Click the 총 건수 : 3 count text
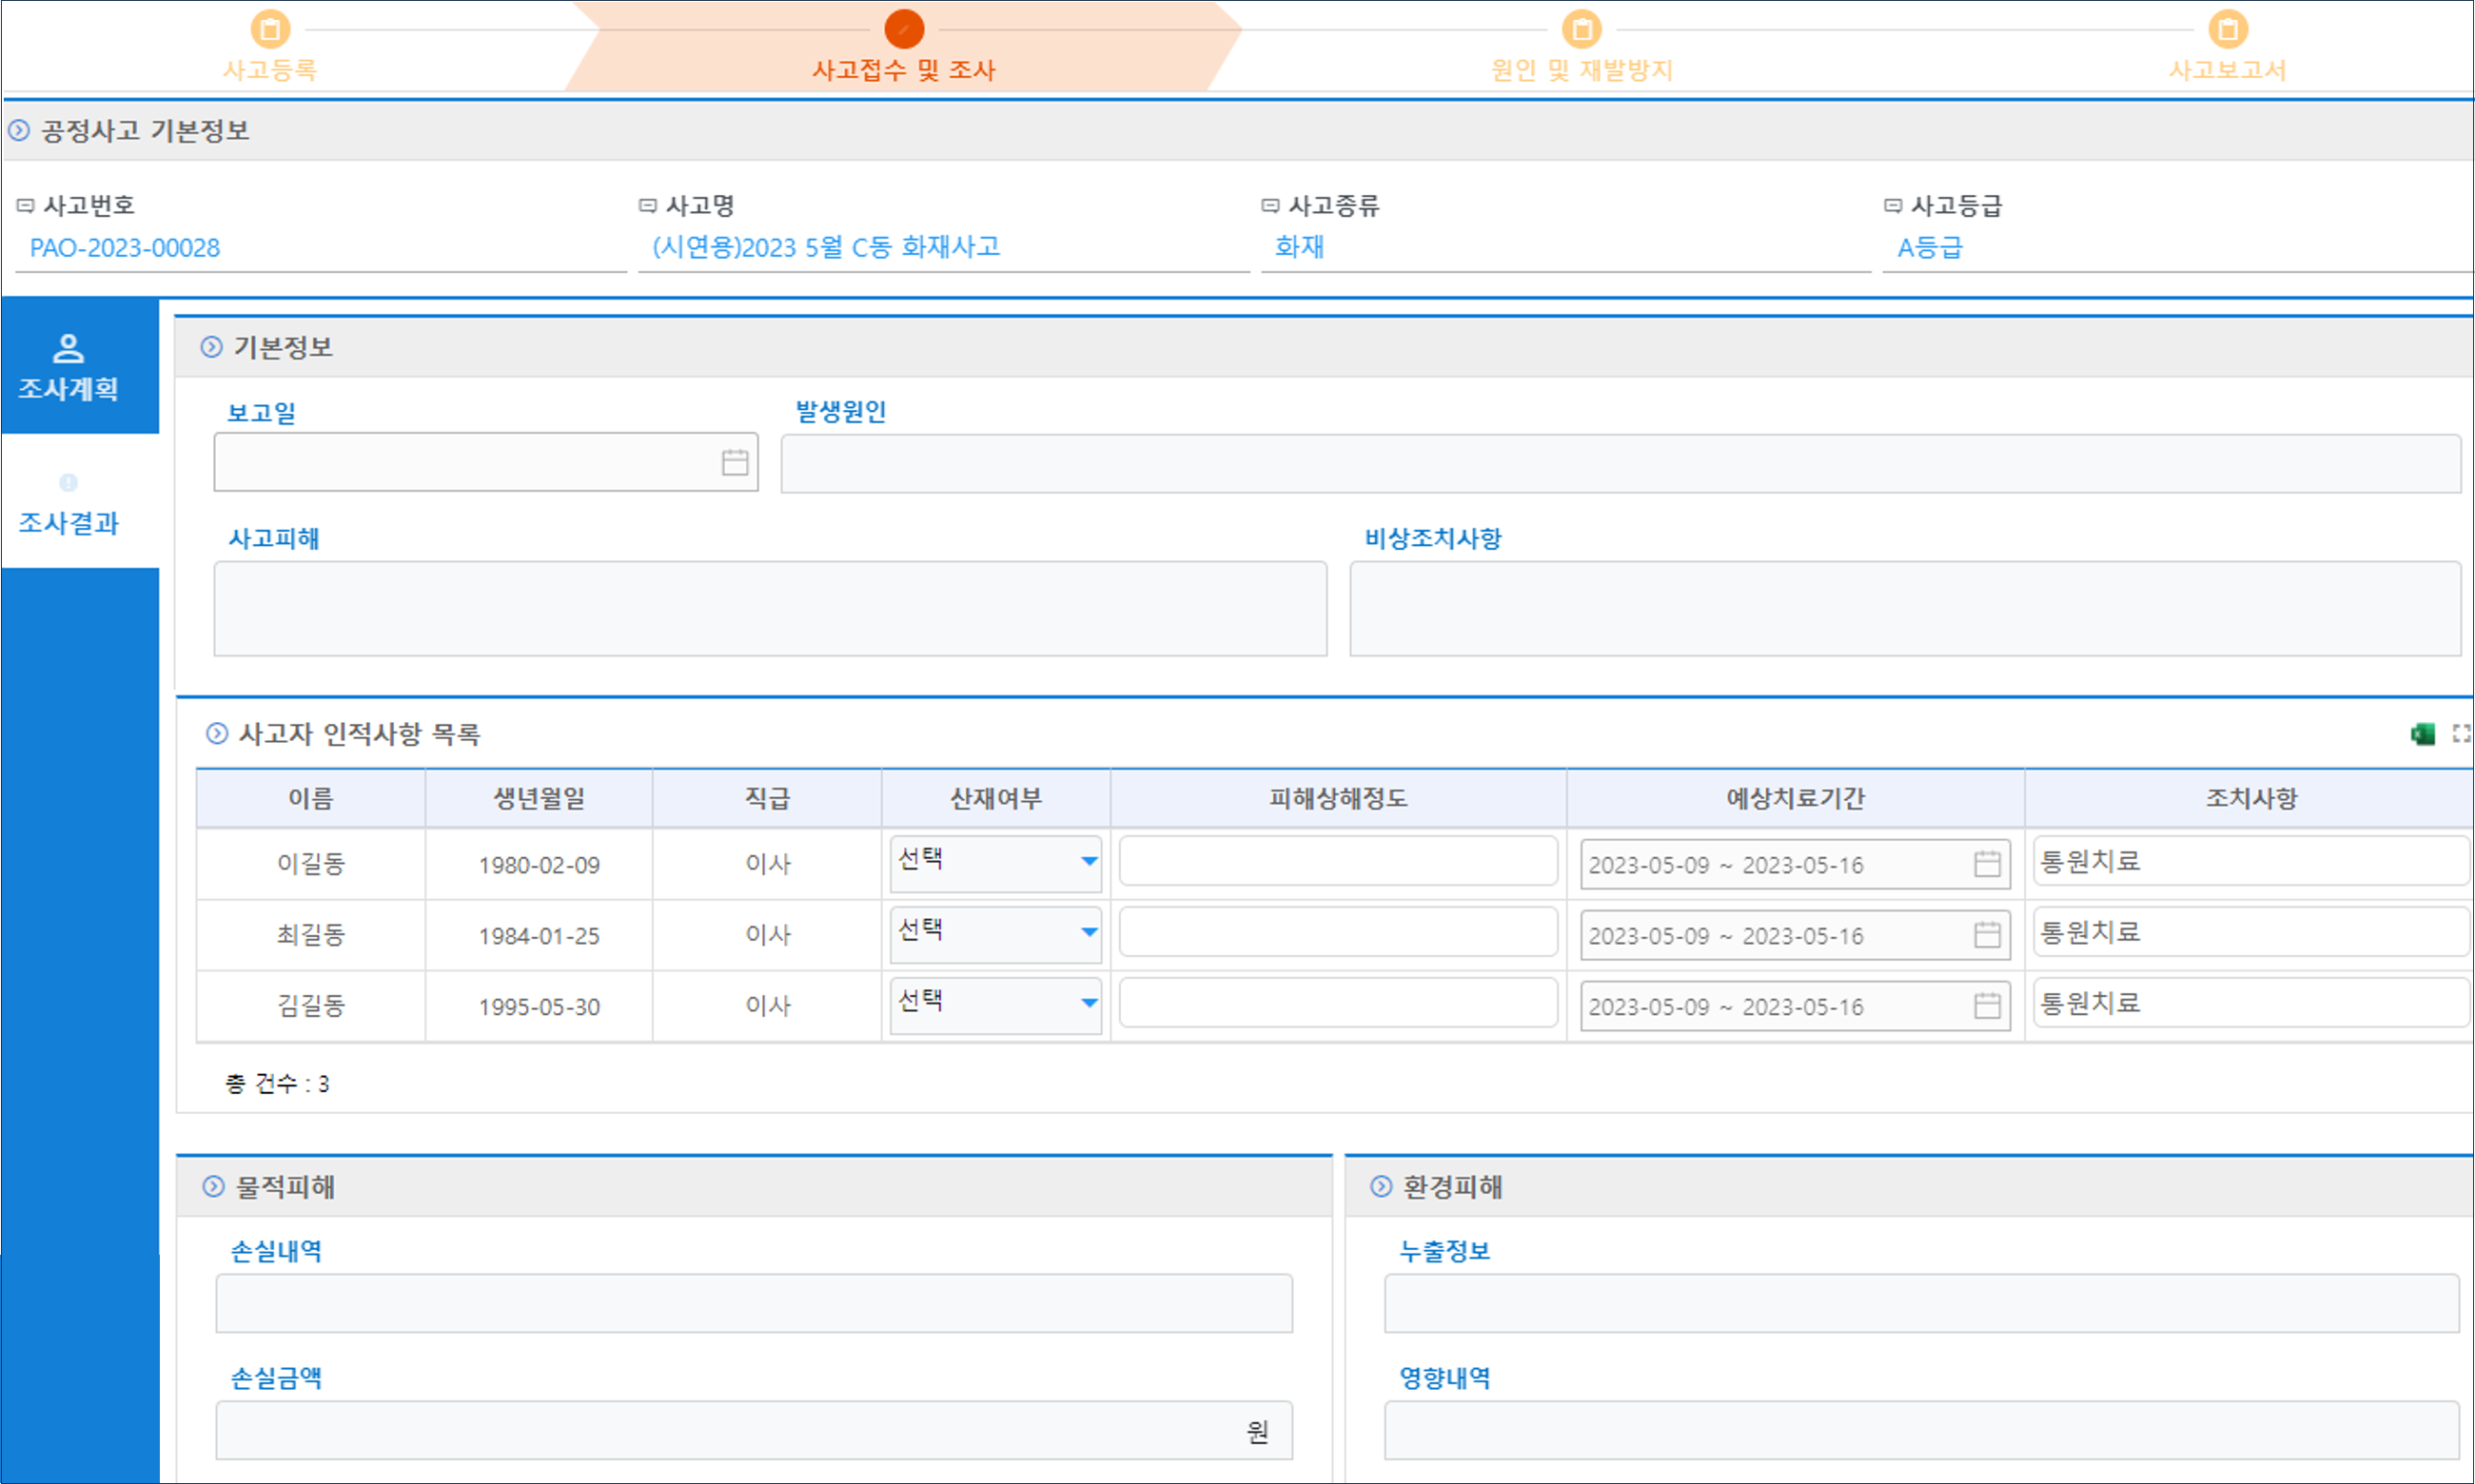The height and width of the screenshot is (1484, 2475). [277, 1083]
